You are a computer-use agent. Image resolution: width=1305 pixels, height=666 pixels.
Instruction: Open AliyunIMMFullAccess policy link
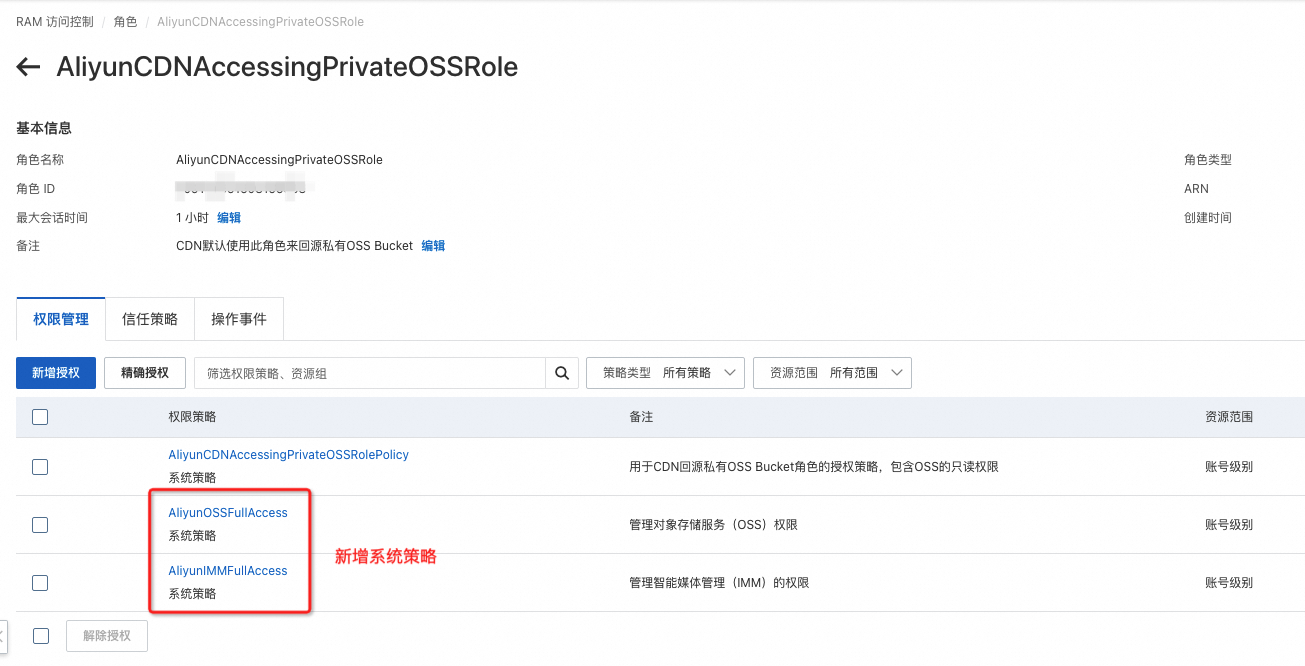[x=228, y=571]
